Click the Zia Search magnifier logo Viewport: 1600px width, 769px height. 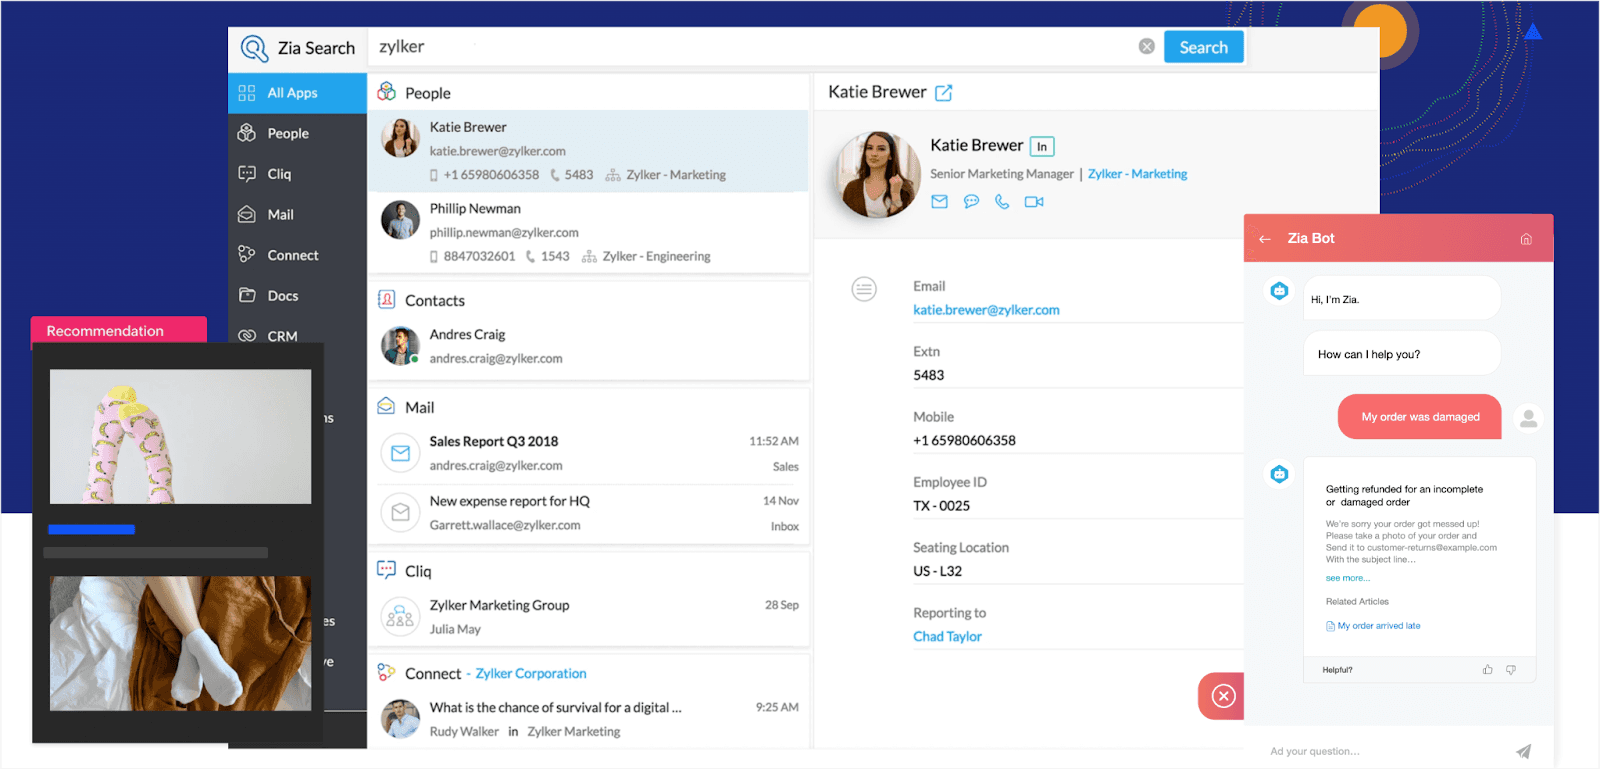[x=254, y=48]
